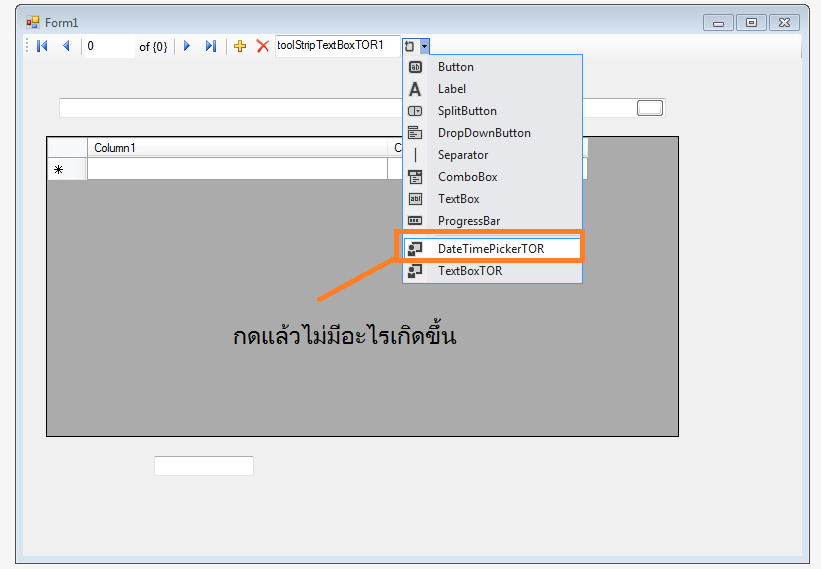Image resolution: width=821 pixels, height=569 pixels.
Task: Click the ComboBox icon in menu
Action: (415, 177)
